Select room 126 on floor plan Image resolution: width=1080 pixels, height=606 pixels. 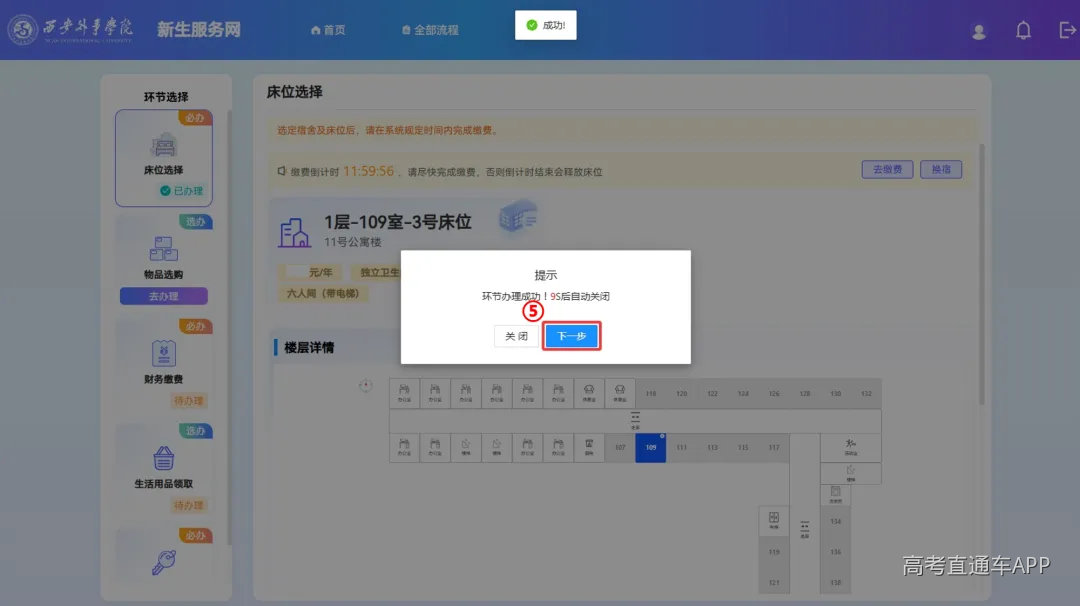tap(773, 394)
